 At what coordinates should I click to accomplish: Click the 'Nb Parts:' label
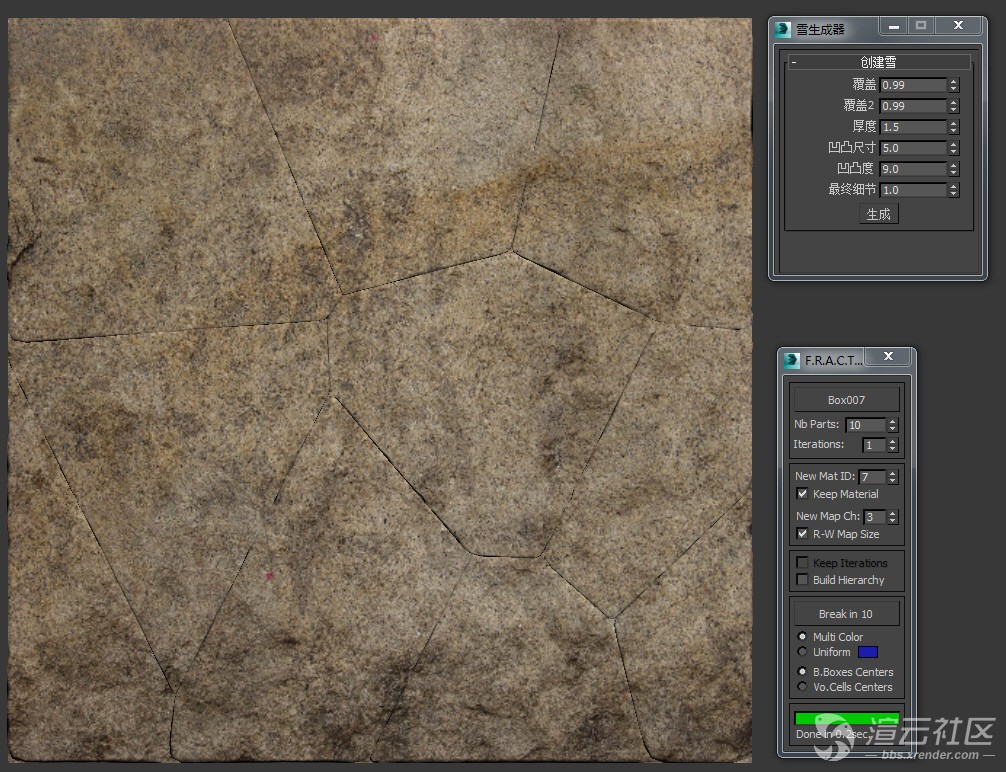[816, 424]
